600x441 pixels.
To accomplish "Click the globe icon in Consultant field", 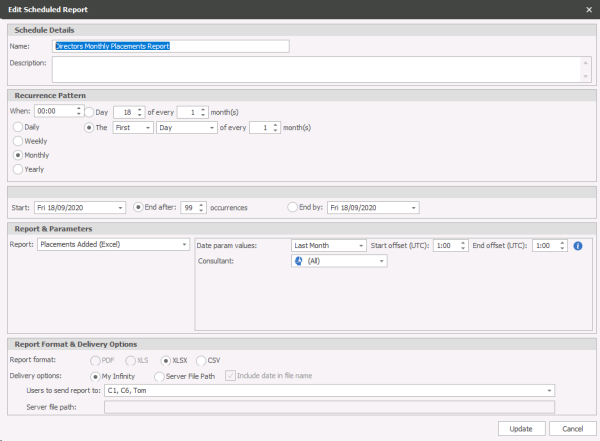I will click(299, 261).
